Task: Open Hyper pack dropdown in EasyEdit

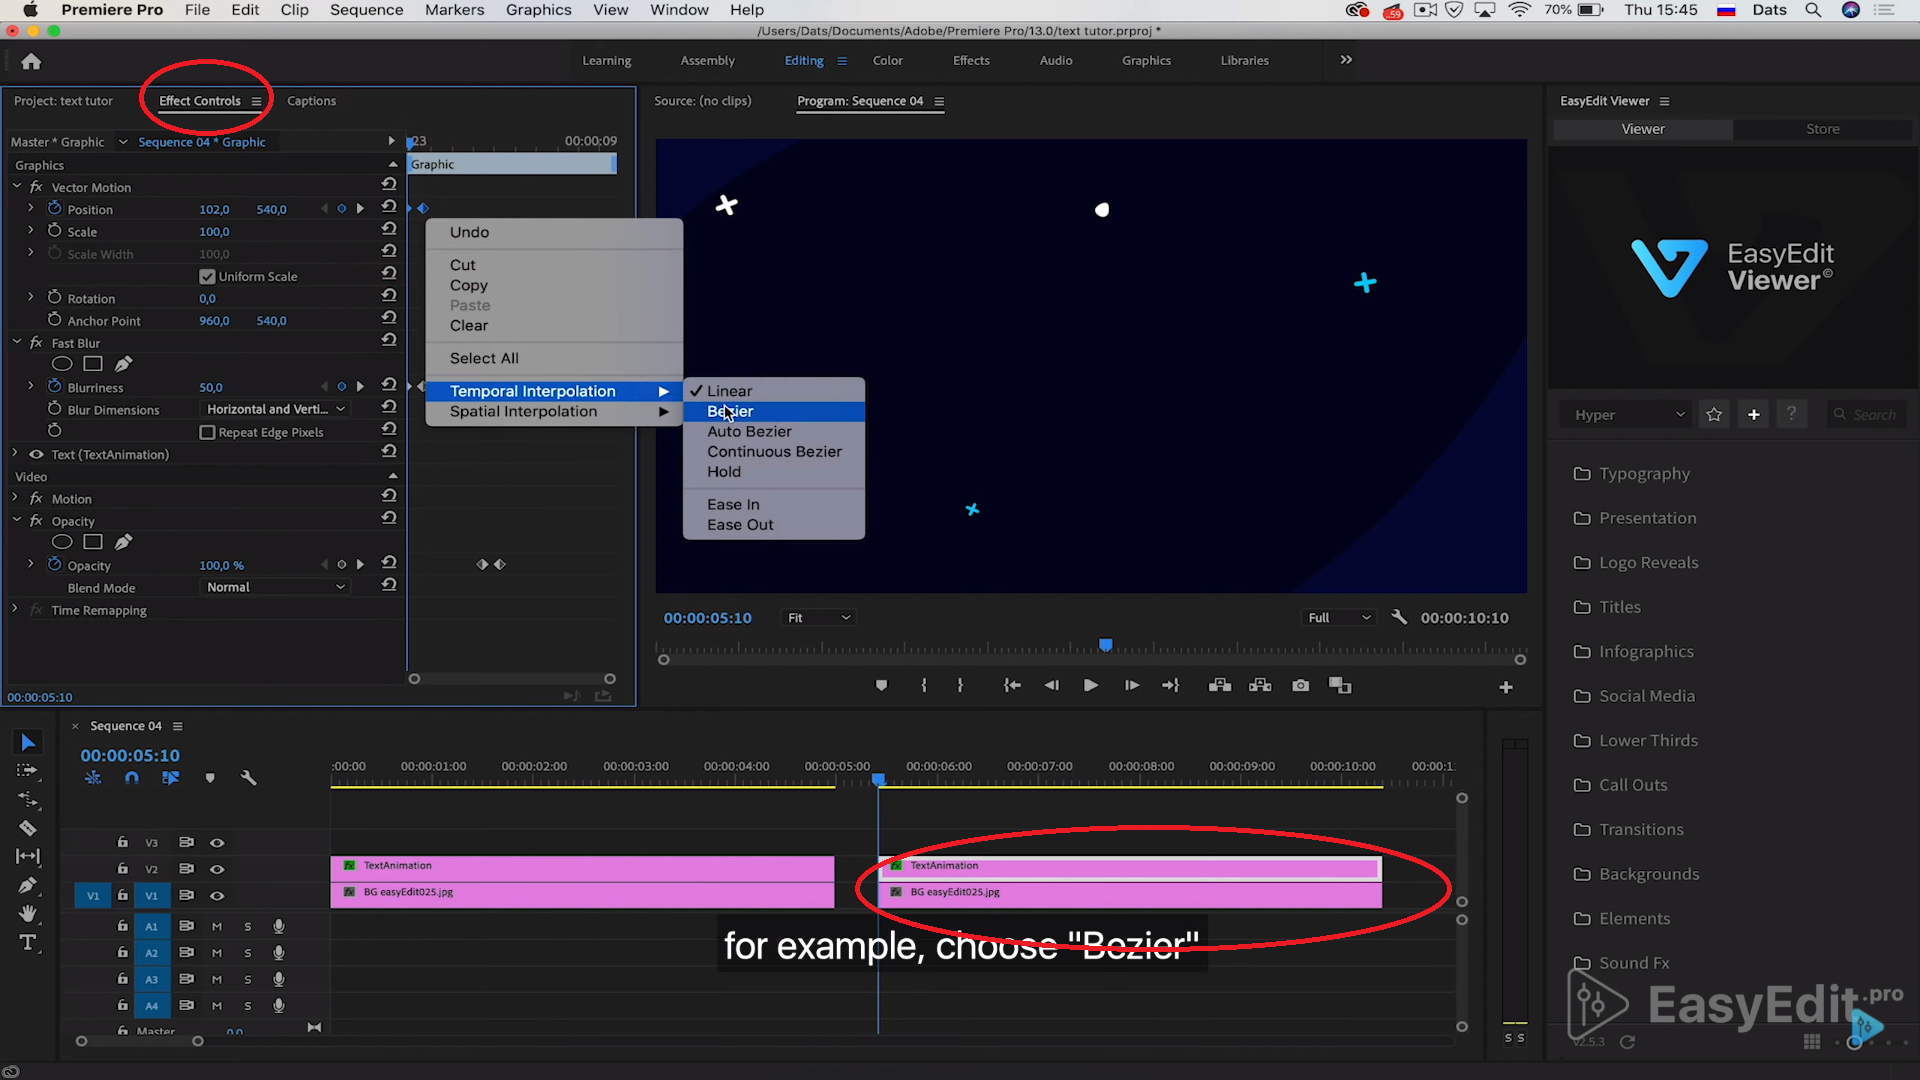Action: (1628, 414)
